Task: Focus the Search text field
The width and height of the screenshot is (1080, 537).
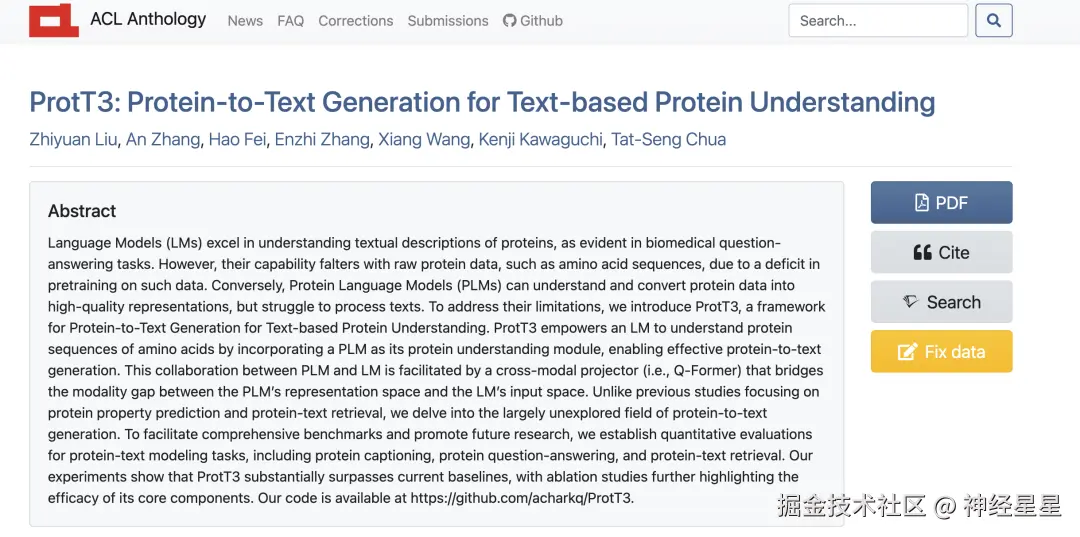Action: point(877,20)
